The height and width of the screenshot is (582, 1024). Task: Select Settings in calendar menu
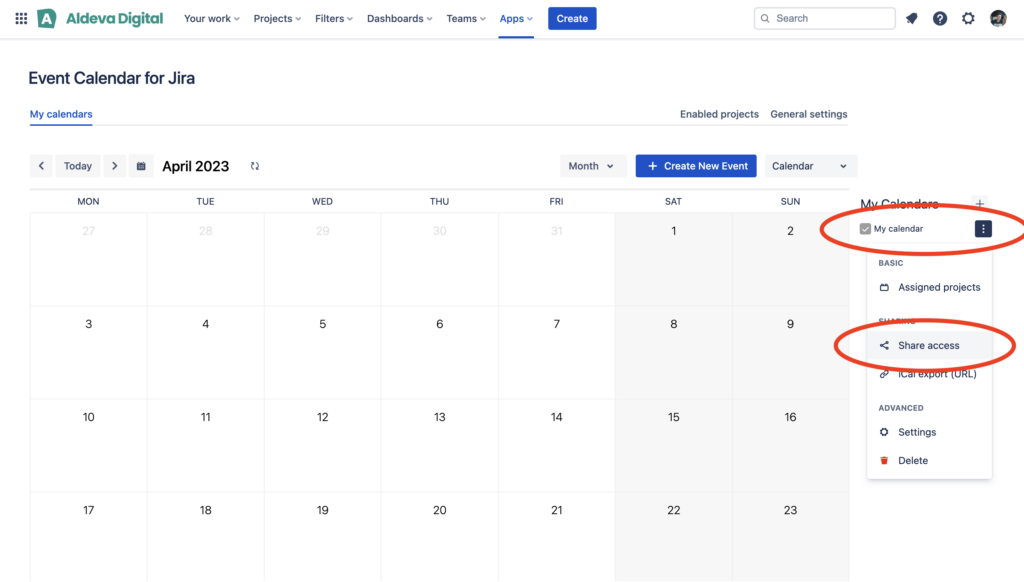[x=929, y=432]
